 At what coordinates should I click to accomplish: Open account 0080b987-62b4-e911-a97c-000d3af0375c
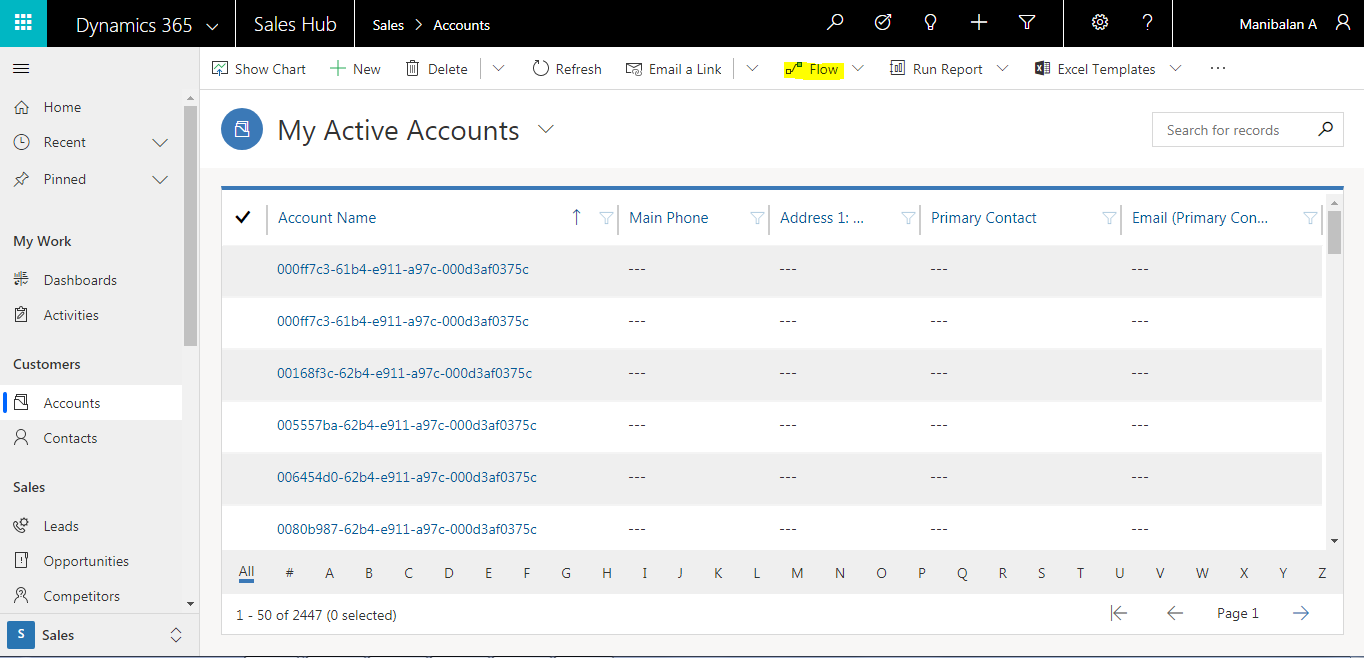(407, 529)
